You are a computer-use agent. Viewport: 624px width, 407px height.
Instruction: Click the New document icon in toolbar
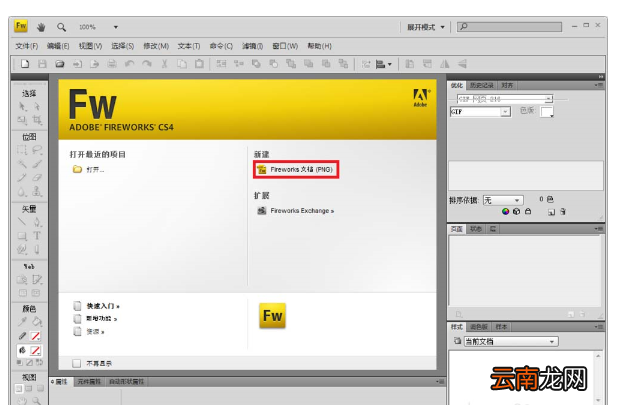[x=25, y=64]
